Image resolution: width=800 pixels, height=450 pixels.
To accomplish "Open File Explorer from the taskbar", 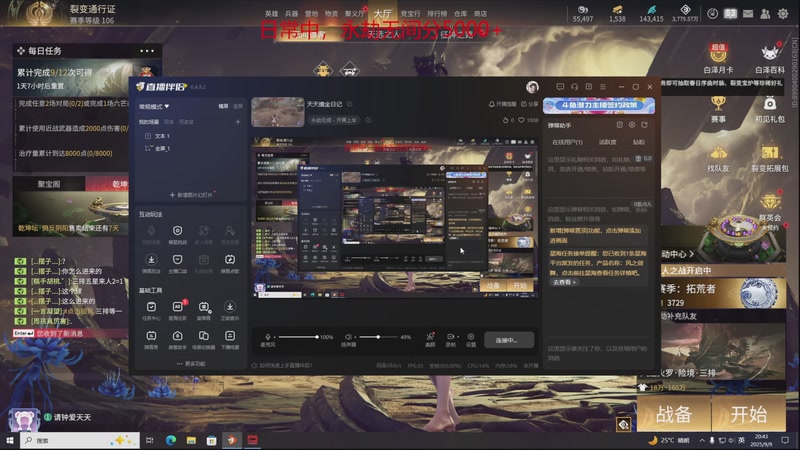I will (191, 440).
